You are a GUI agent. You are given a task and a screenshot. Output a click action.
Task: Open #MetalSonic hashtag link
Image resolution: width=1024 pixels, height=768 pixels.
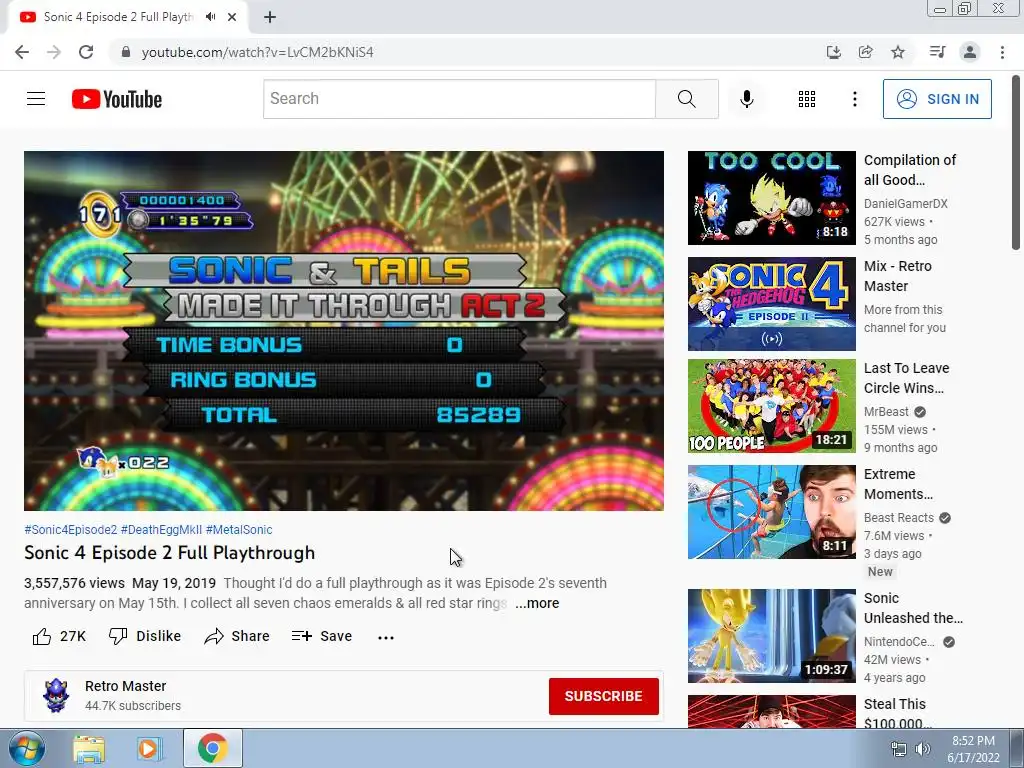coord(239,530)
